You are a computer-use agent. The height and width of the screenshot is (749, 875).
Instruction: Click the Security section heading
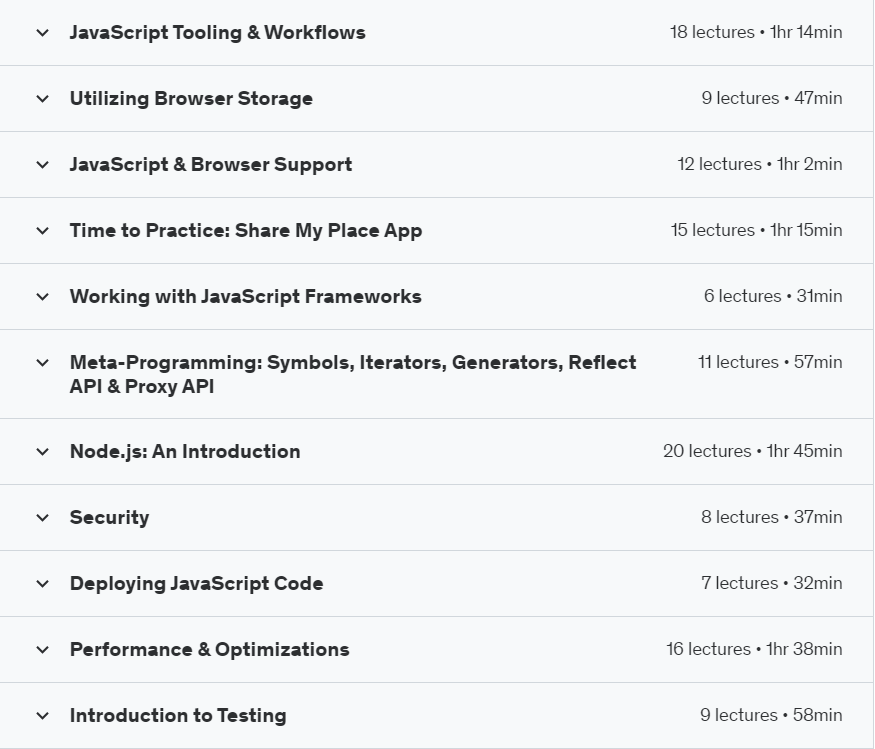click(109, 518)
